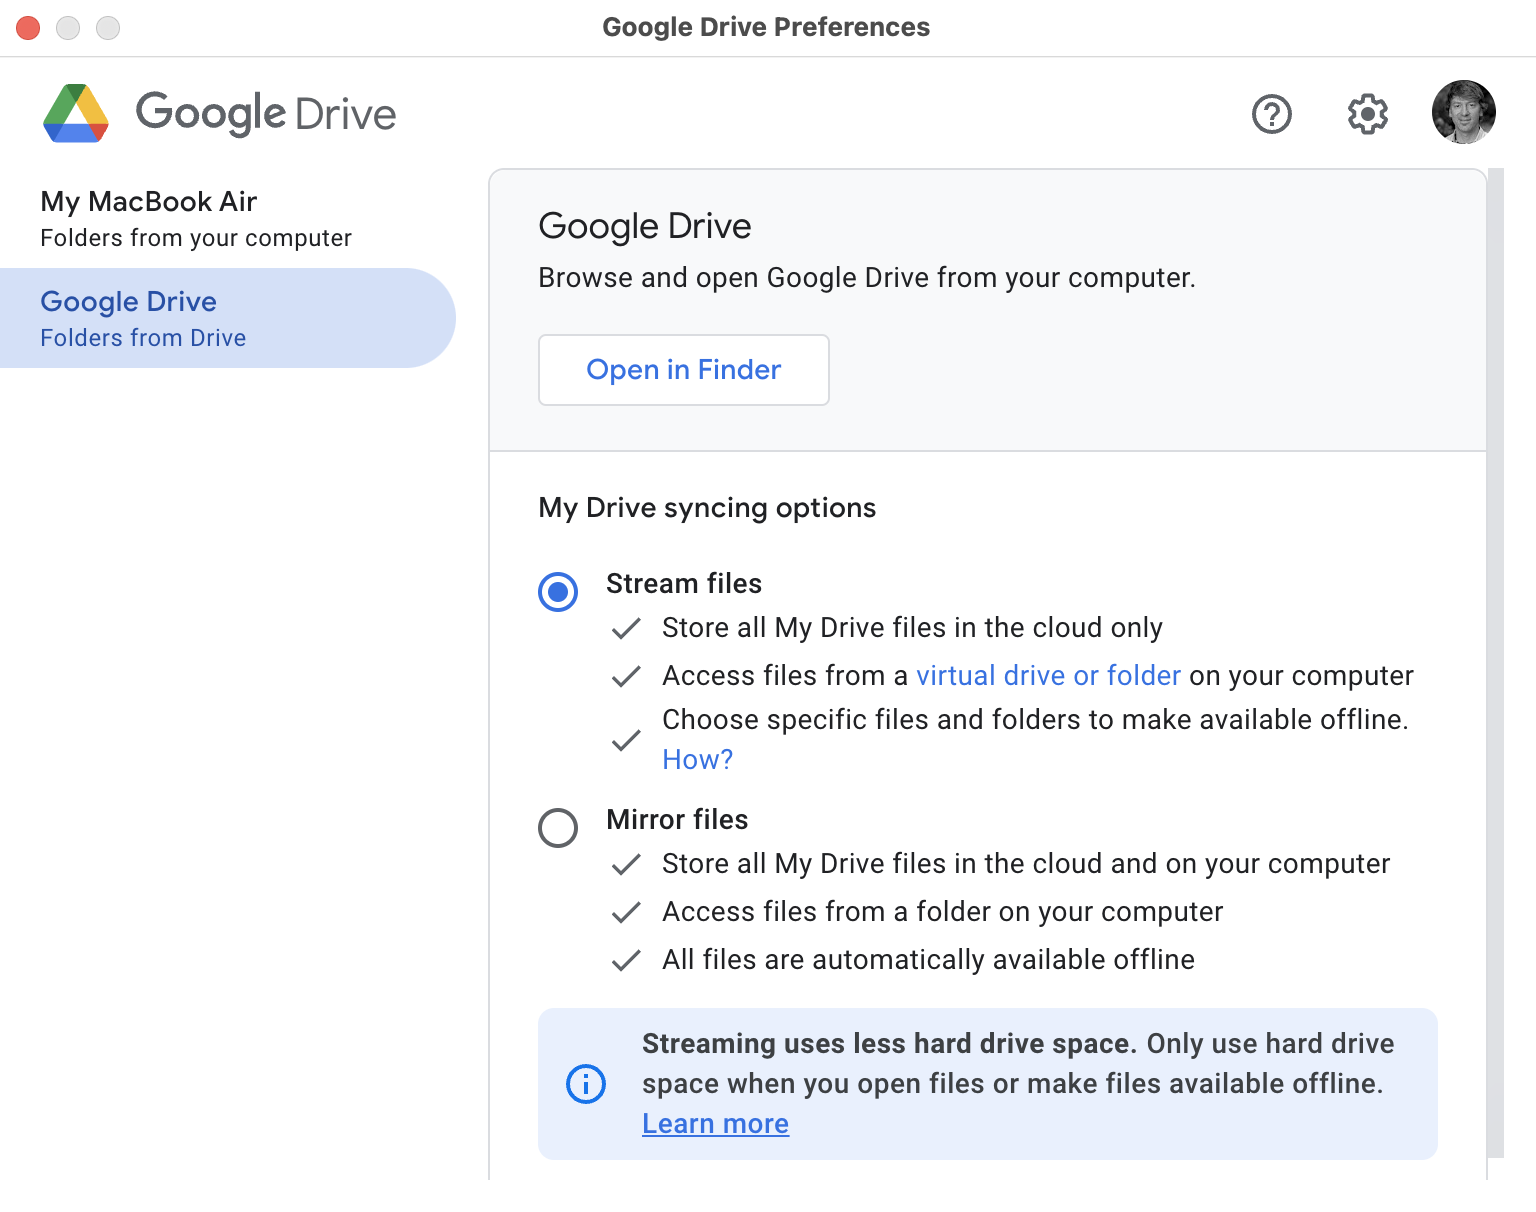Image resolution: width=1536 pixels, height=1212 pixels.
Task: Click checkmark beside cloud only storage
Action: coord(626,628)
